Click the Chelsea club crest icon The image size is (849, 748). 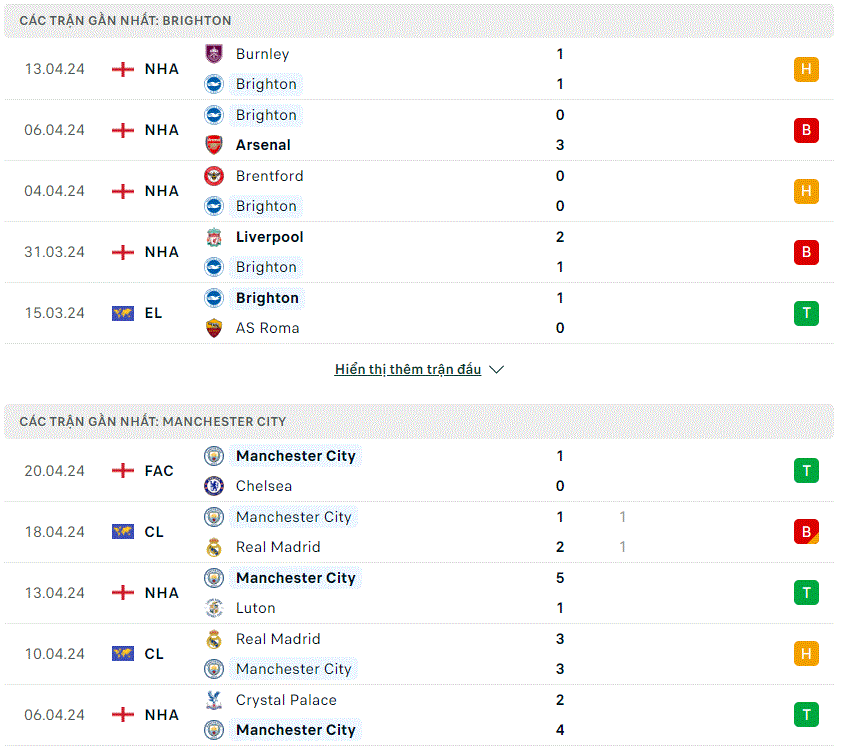tap(214, 486)
